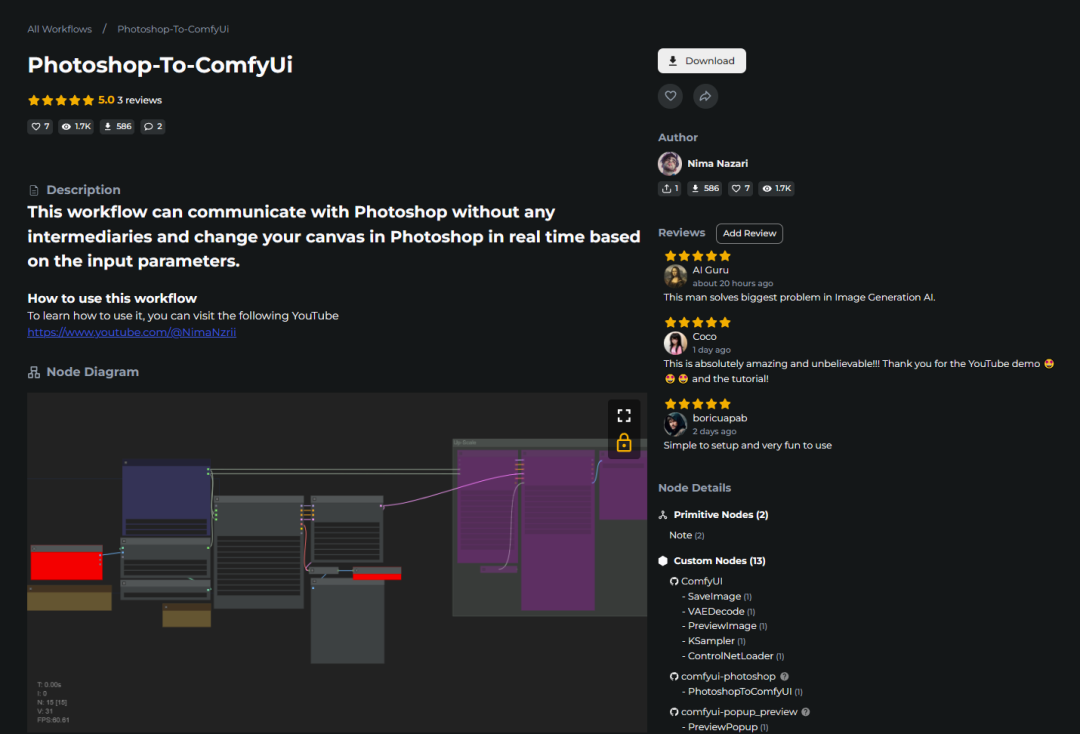Click the Download button
1080x734 pixels.
pos(701,61)
